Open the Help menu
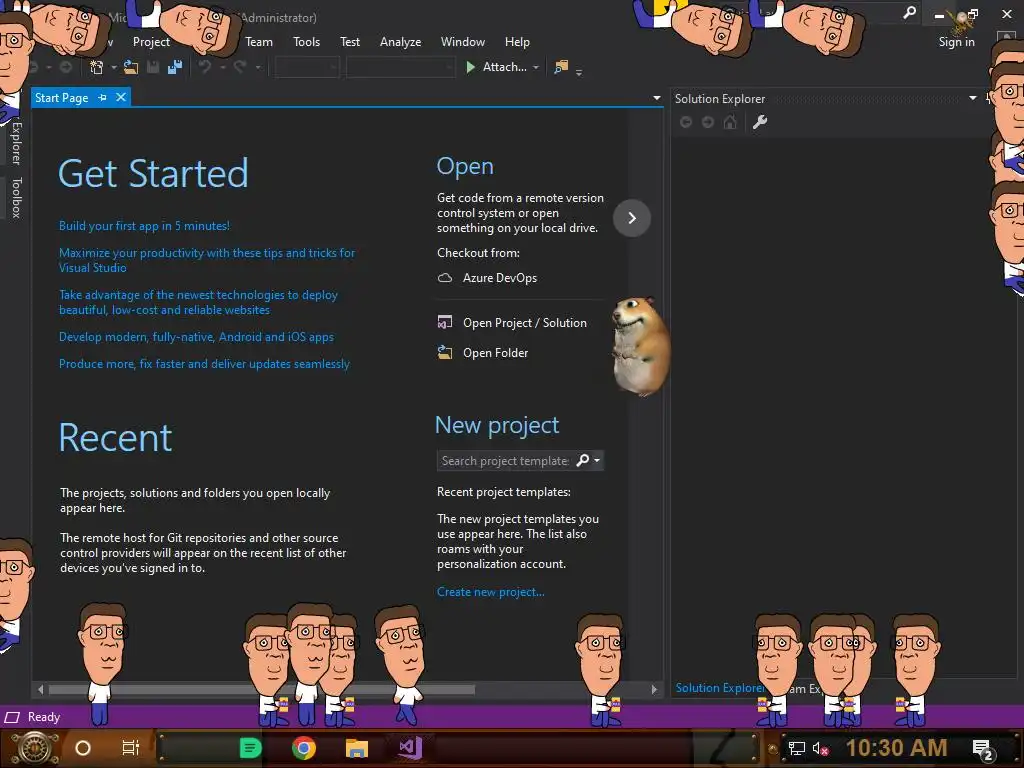The width and height of the screenshot is (1024, 768). 517,42
